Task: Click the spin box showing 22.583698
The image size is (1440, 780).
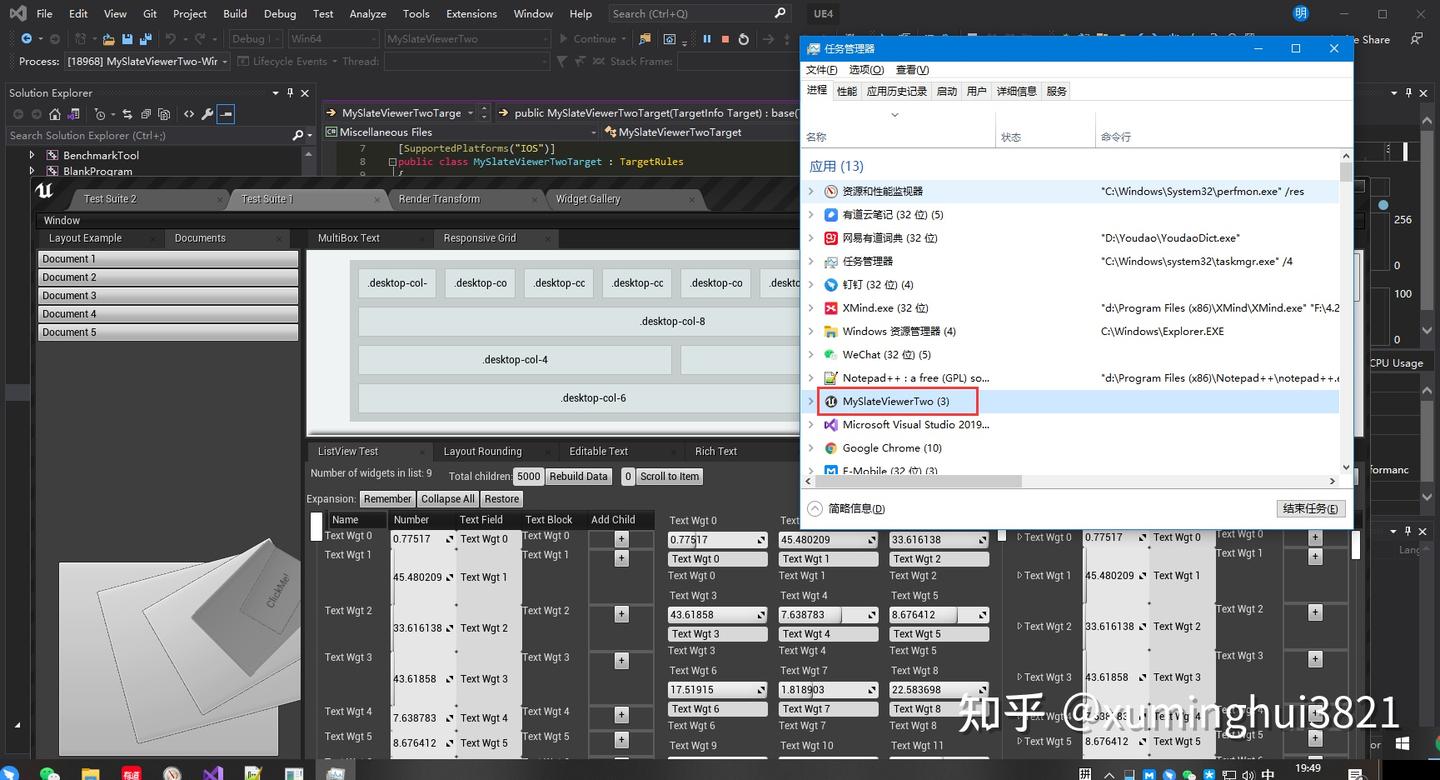Action: 938,690
